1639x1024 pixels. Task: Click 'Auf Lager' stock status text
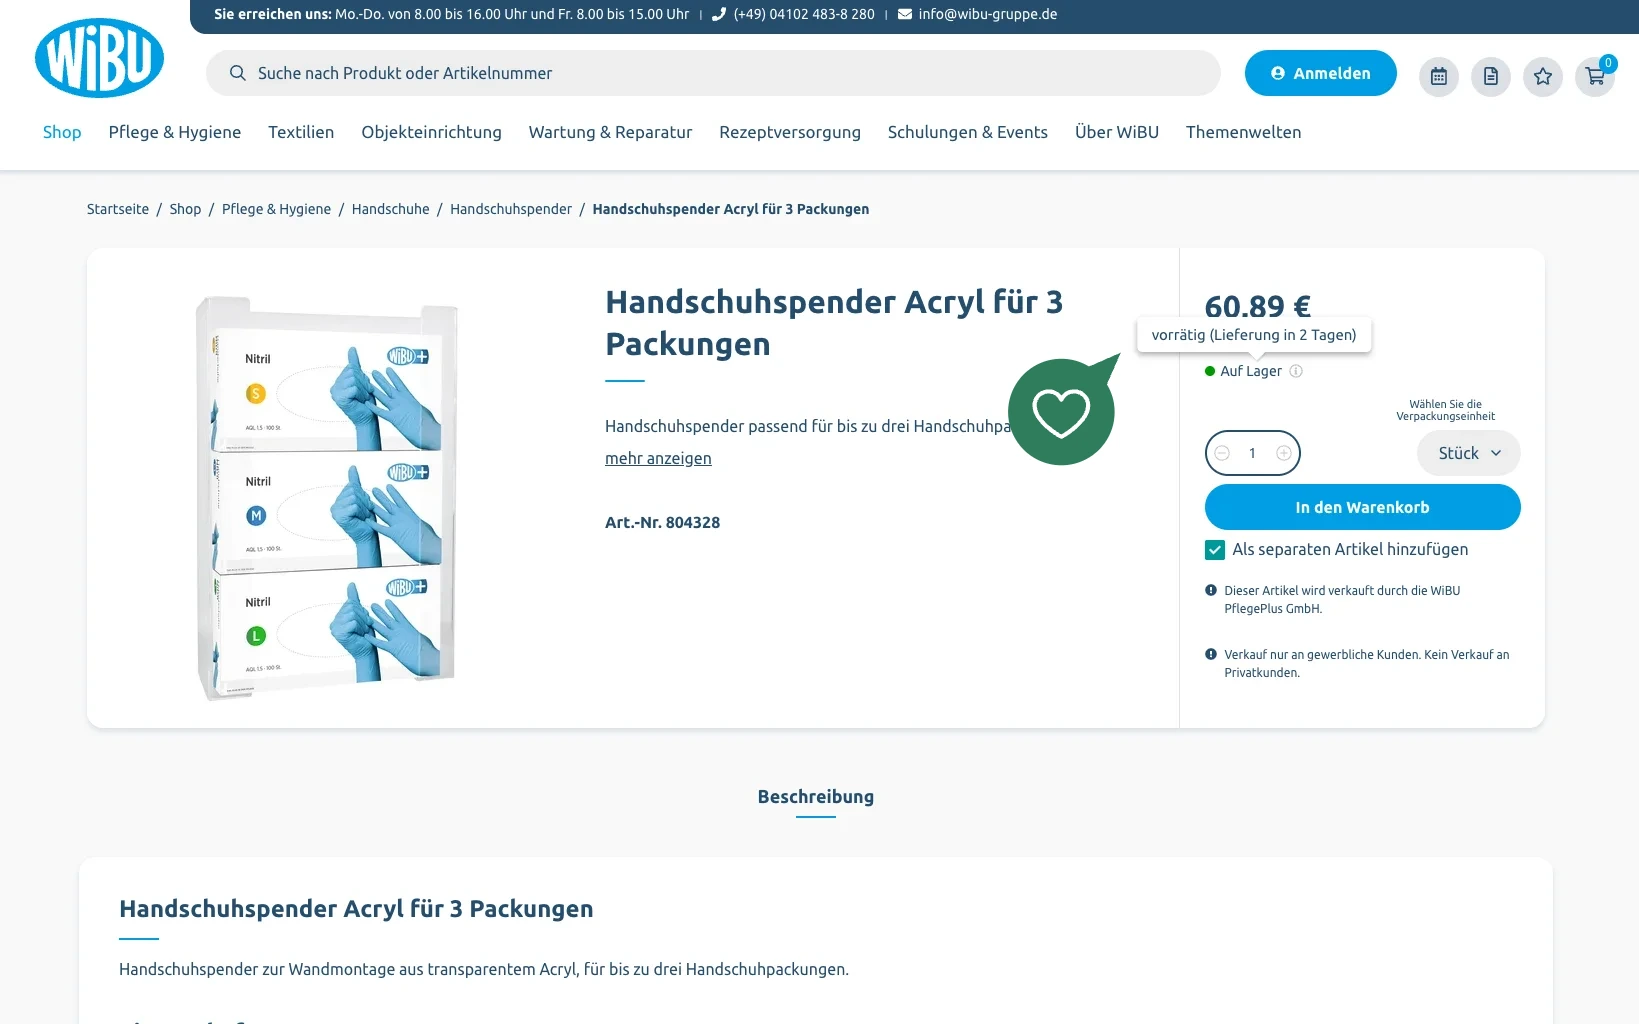coord(1251,371)
